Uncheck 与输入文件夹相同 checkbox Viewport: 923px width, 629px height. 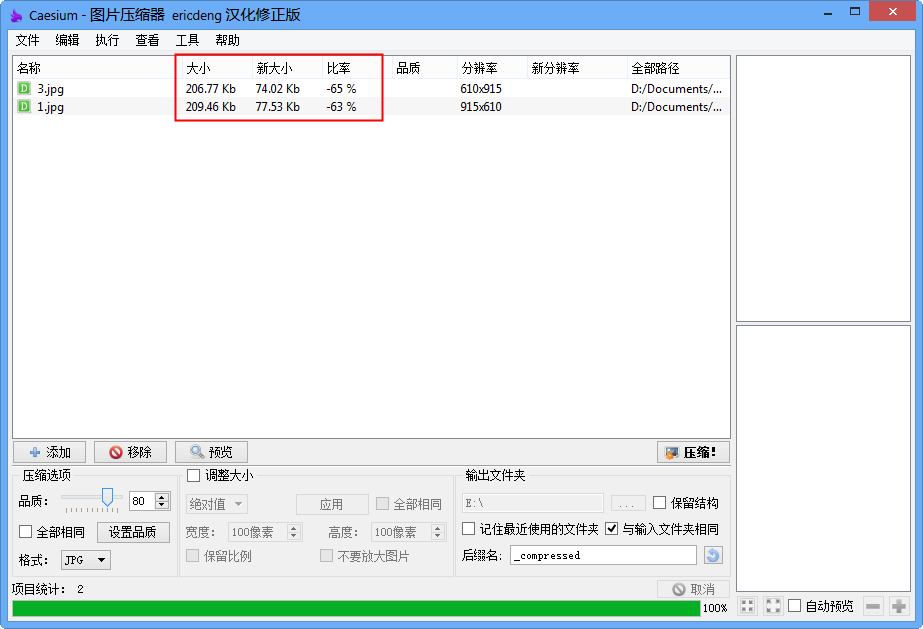tap(612, 528)
